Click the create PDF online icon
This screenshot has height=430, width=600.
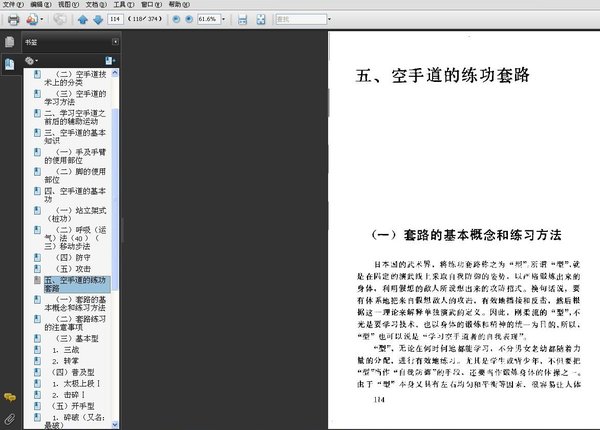click(32, 19)
